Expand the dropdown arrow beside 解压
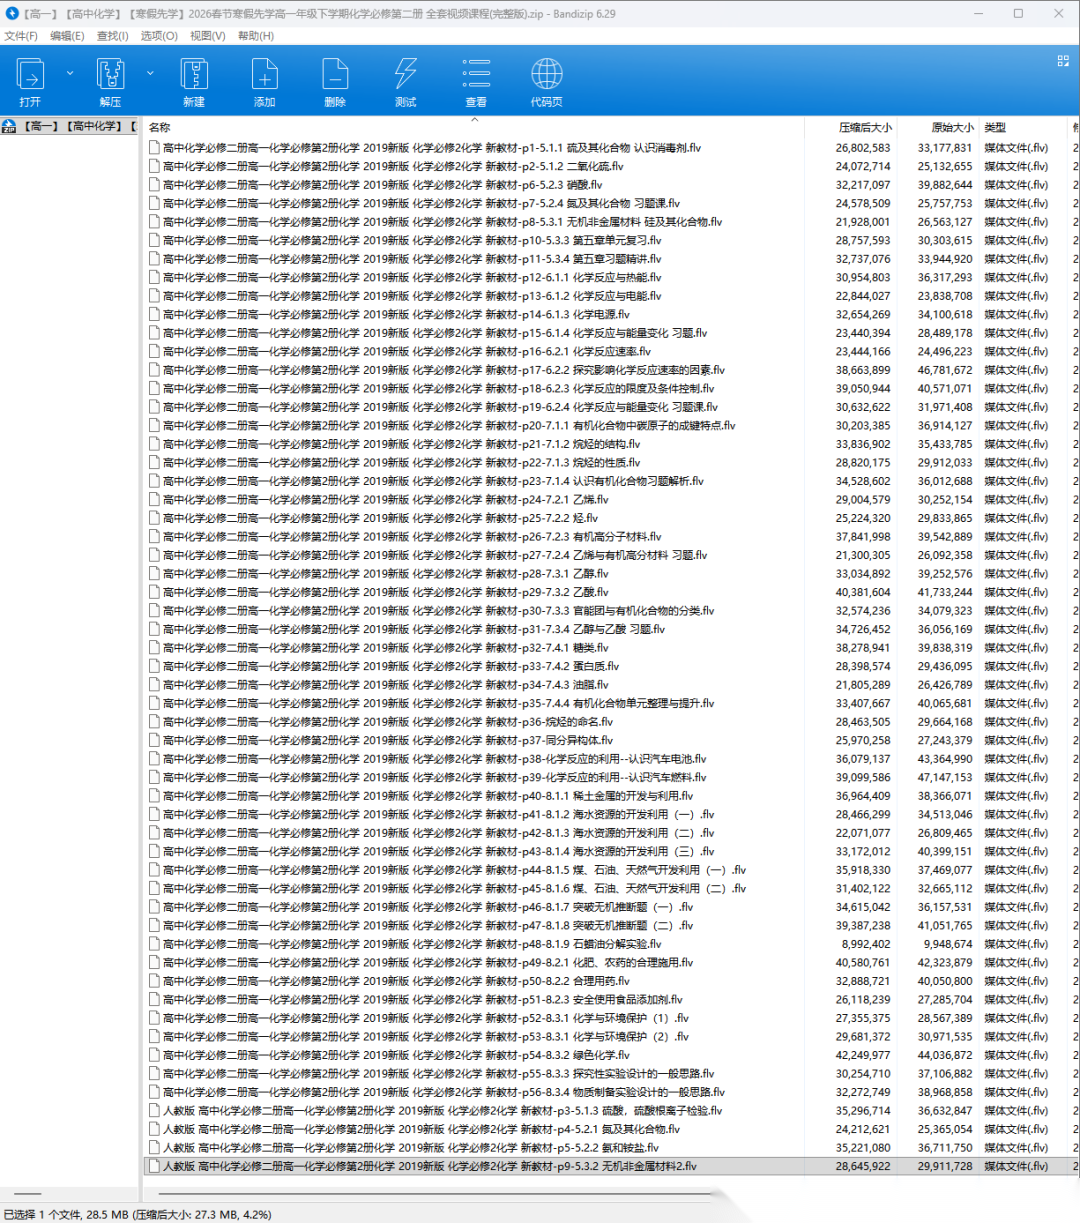Screen dimensions: 1080x1223 click(x=150, y=73)
